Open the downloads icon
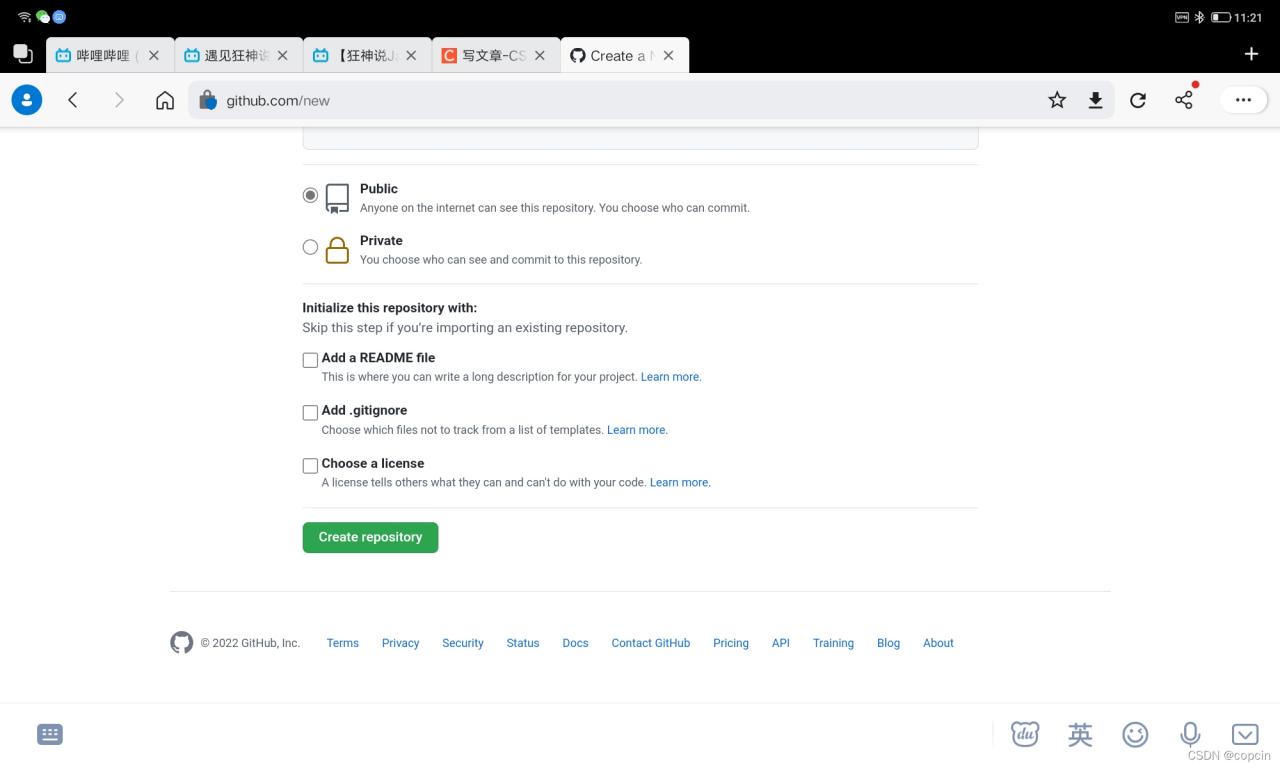The image size is (1280, 768). point(1096,100)
